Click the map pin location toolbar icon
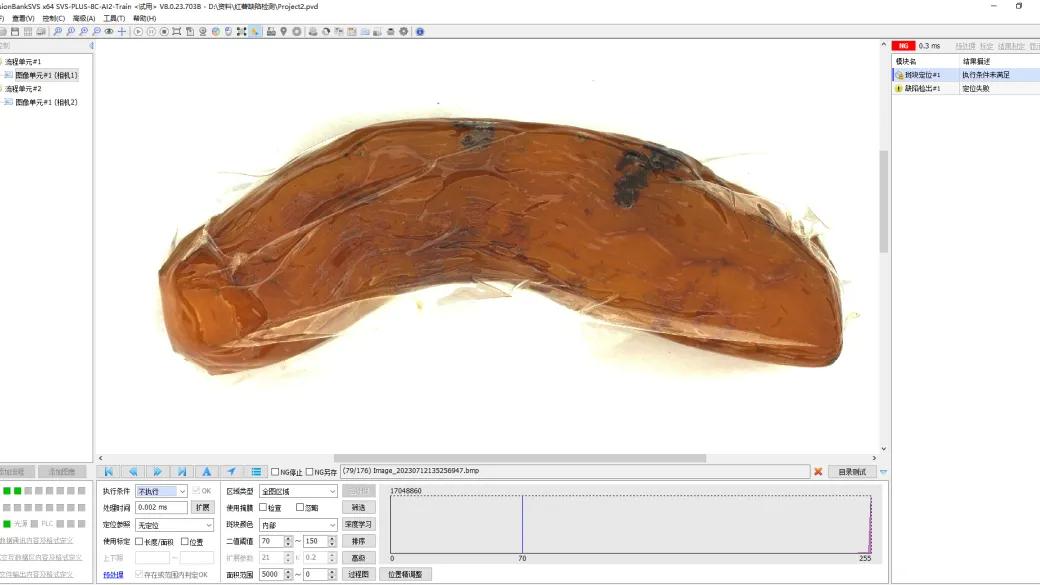The height and width of the screenshot is (585, 1040). click(283, 31)
